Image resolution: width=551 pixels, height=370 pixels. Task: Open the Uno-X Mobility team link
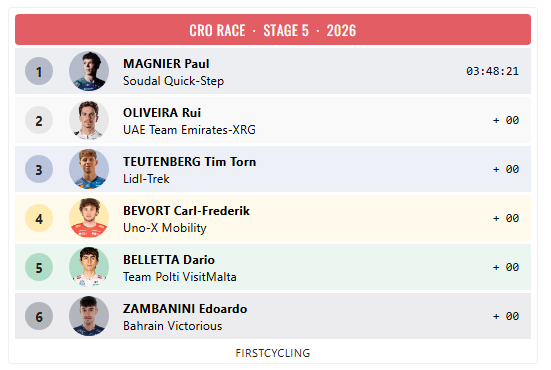coord(165,228)
